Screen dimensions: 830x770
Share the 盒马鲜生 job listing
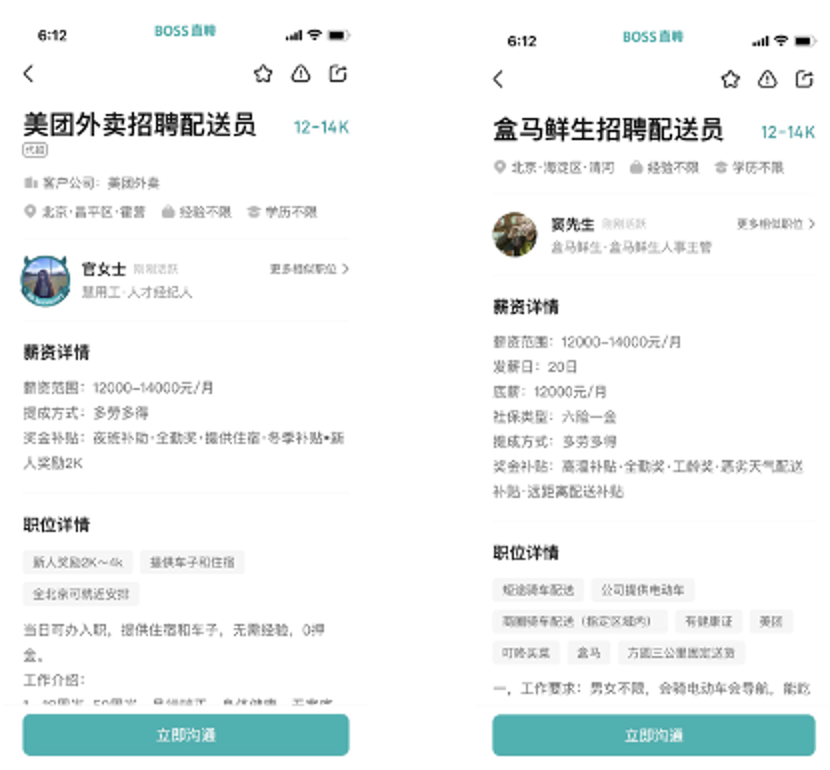pos(805,75)
